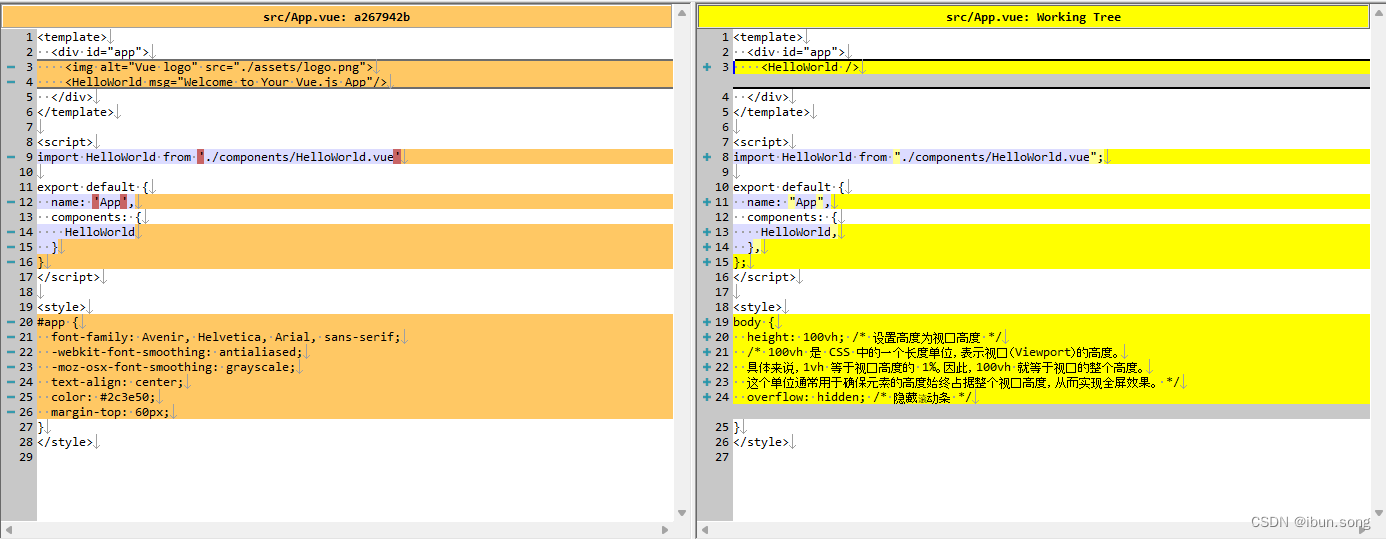Click the '#app {' line in left pane

pyautogui.click(x=355, y=322)
